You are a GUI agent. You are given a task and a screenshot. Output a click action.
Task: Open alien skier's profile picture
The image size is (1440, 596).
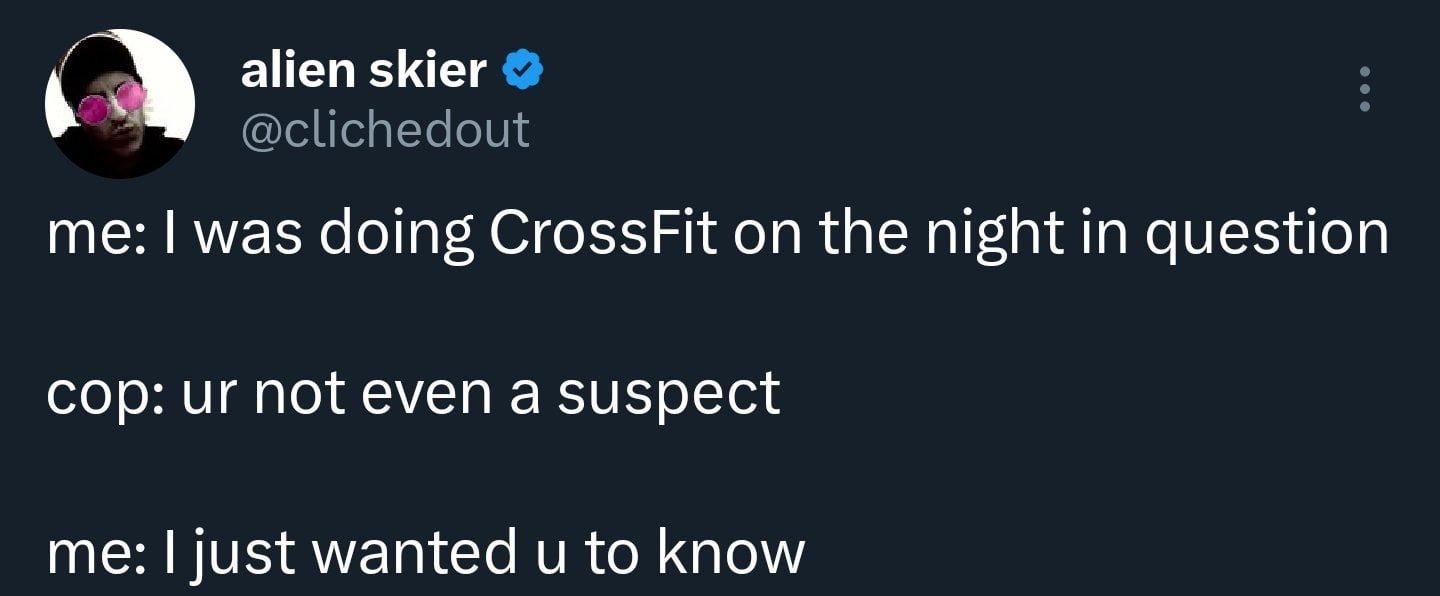point(119,104)
